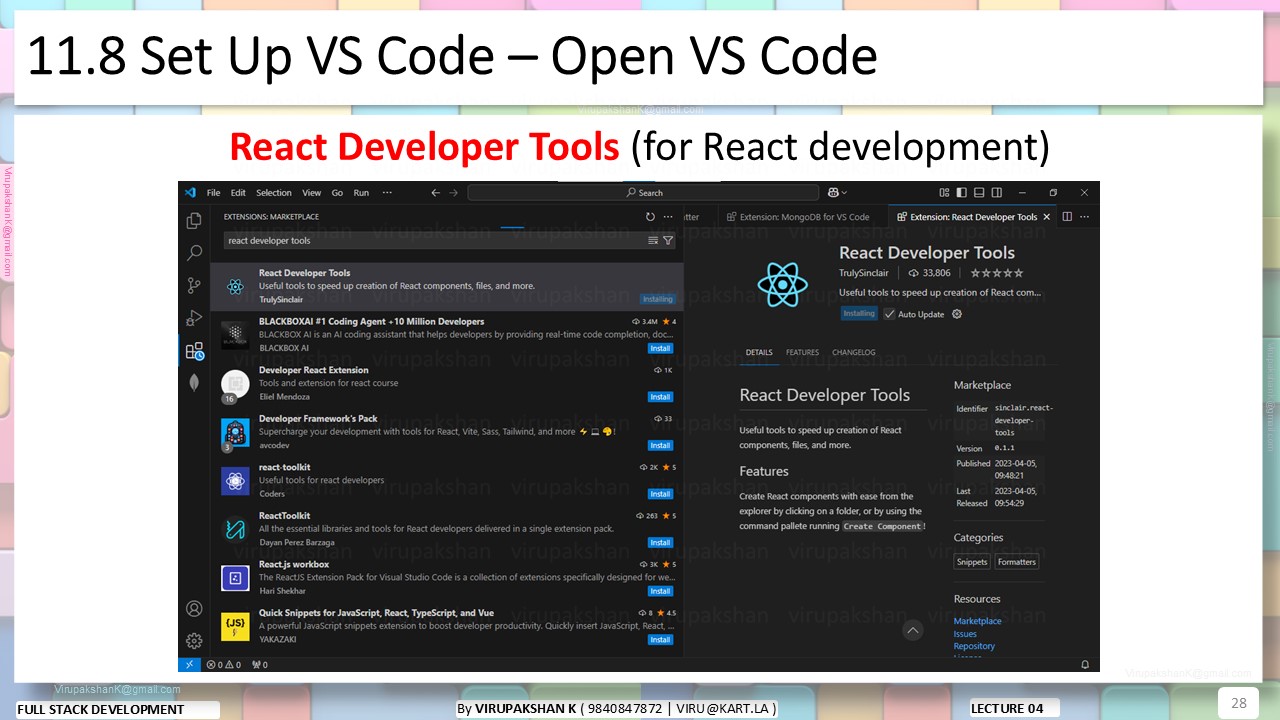Toggle the Auto Update checkbox
This screenshot has width=1280, height=720.
(890, 314)
